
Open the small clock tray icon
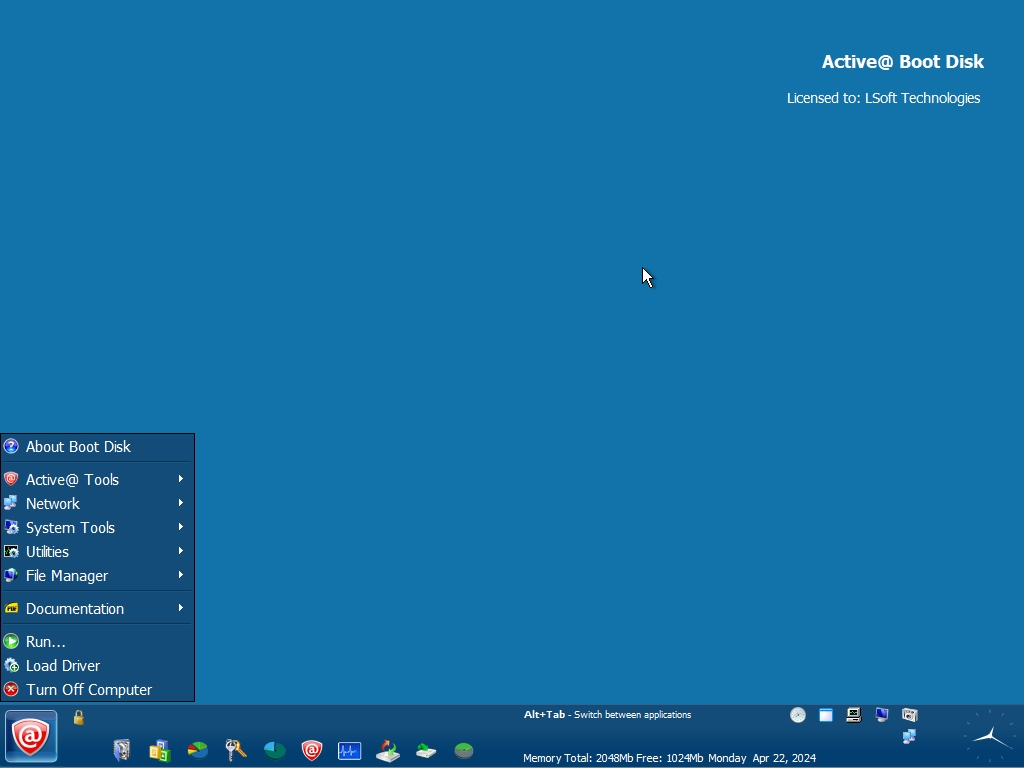point(798,715)
